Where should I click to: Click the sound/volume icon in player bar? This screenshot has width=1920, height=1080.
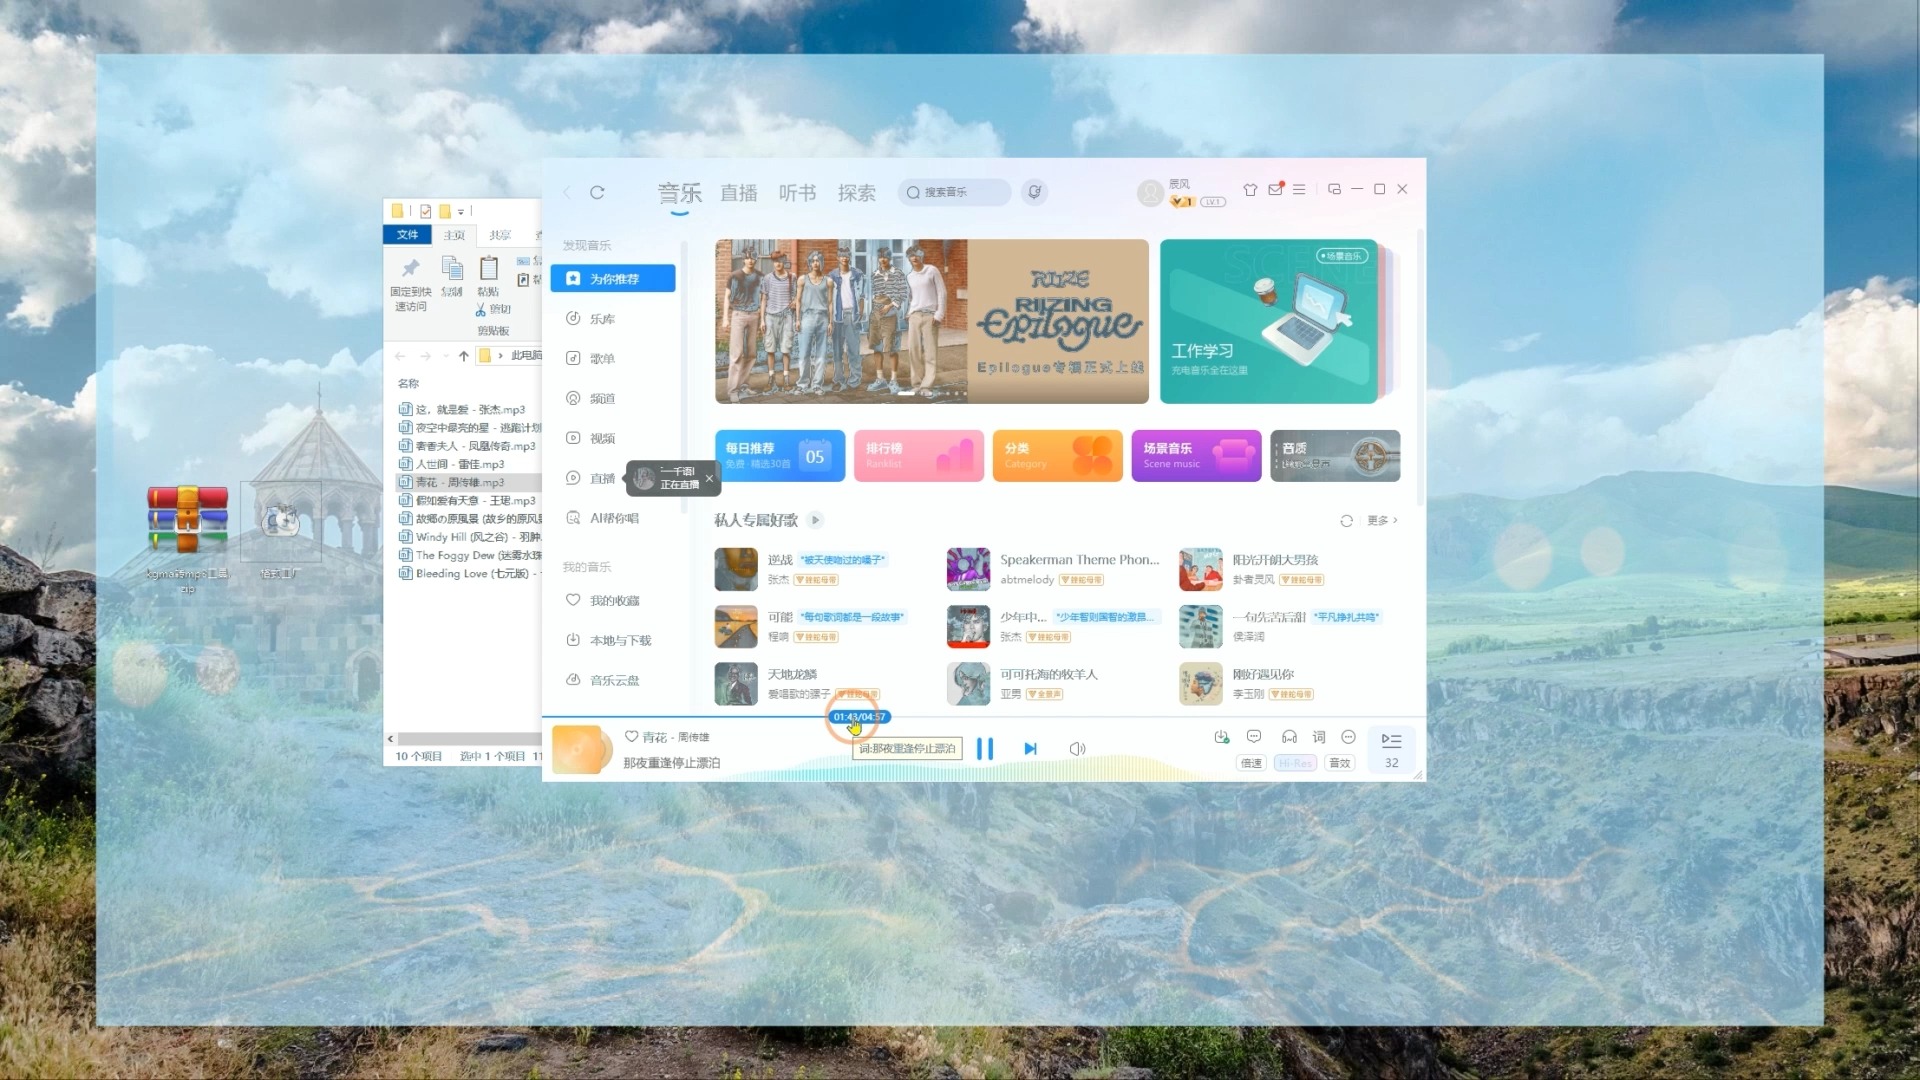1077,749
